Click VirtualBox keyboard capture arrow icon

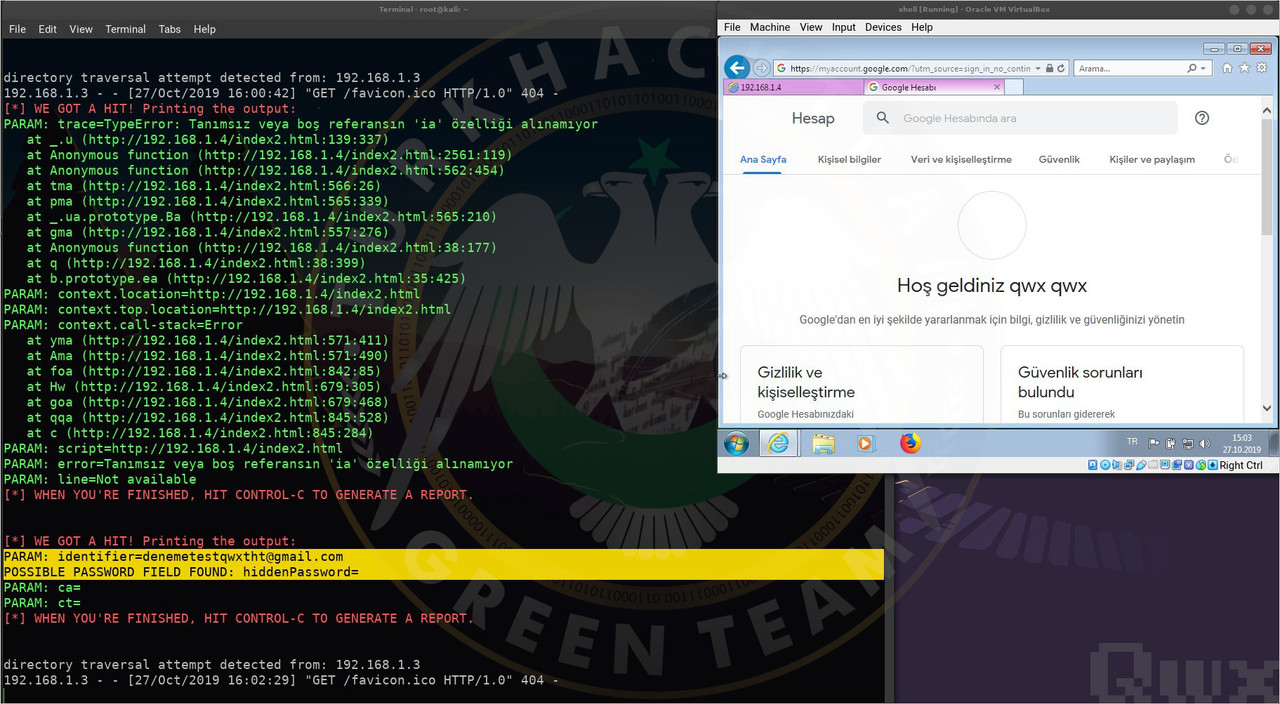(1212, 465)
